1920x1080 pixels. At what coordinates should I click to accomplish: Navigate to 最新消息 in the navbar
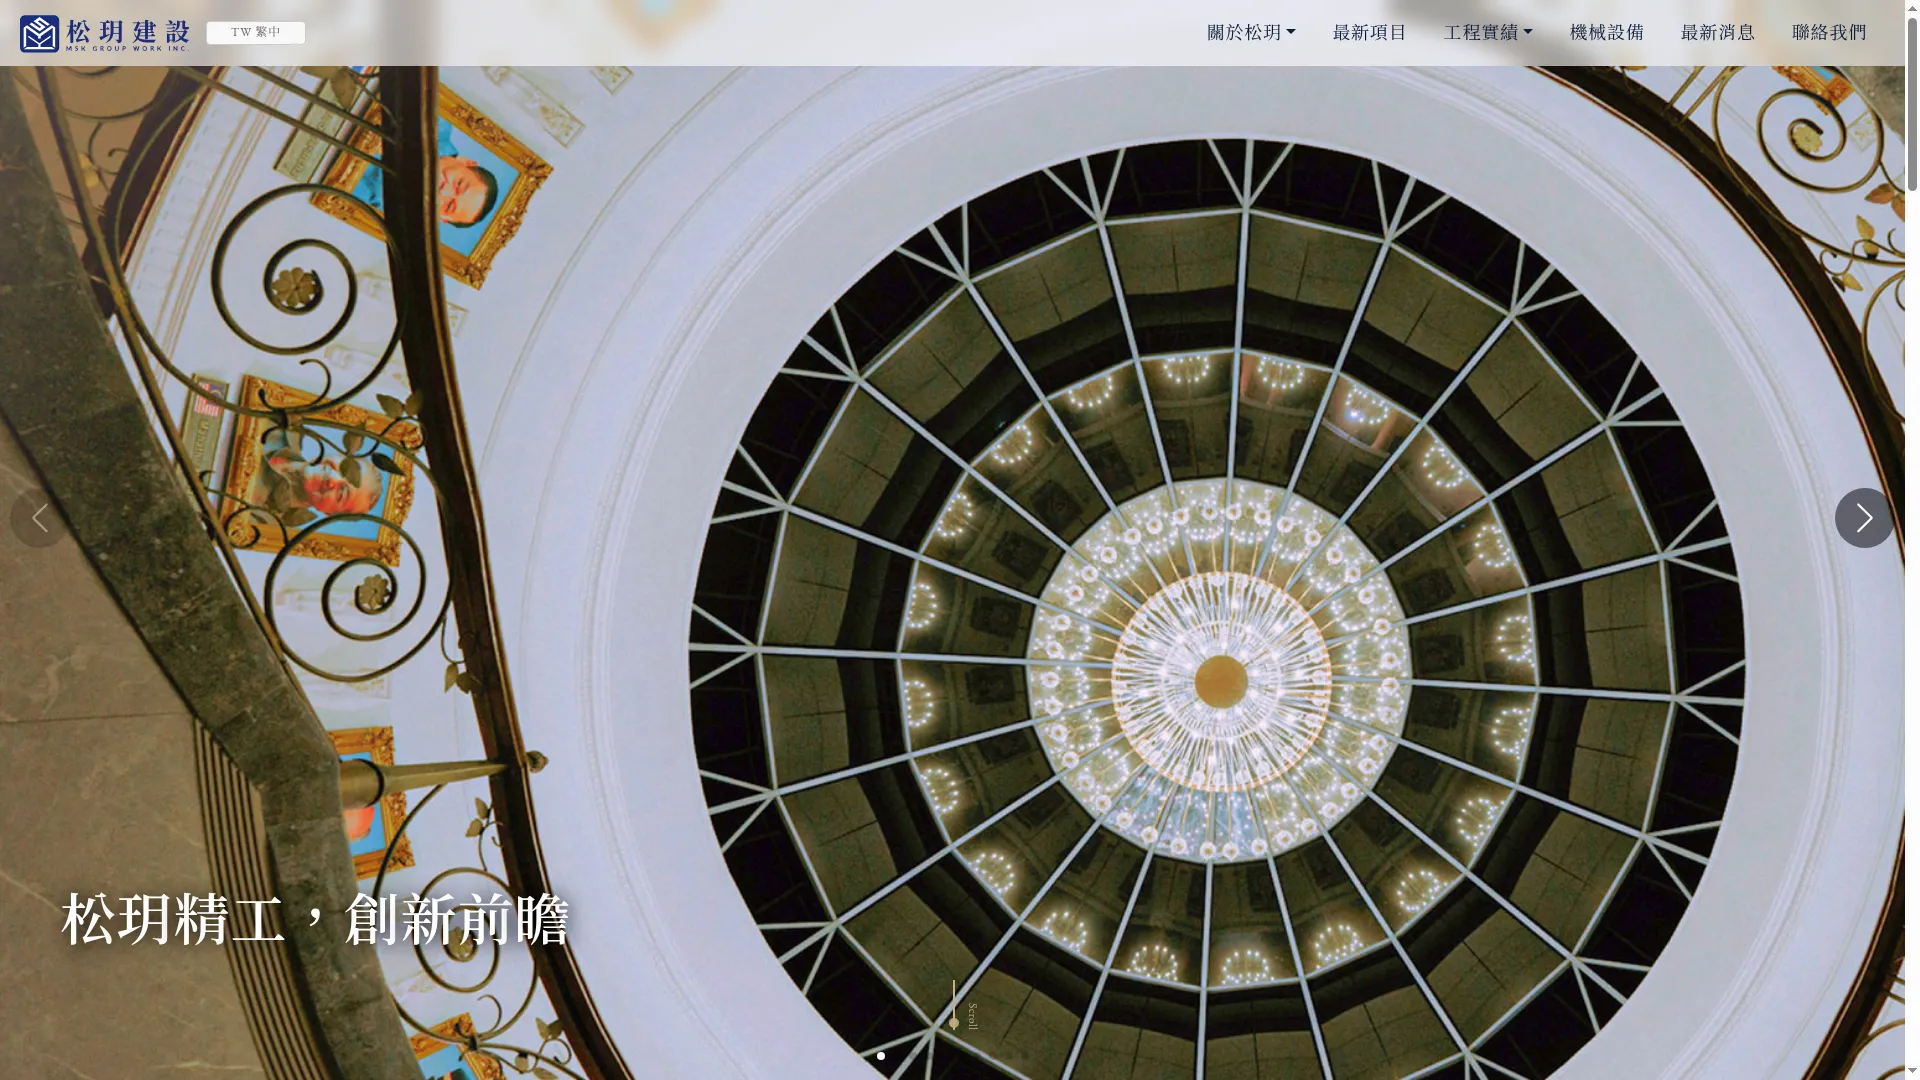[x=1717, y=33]
